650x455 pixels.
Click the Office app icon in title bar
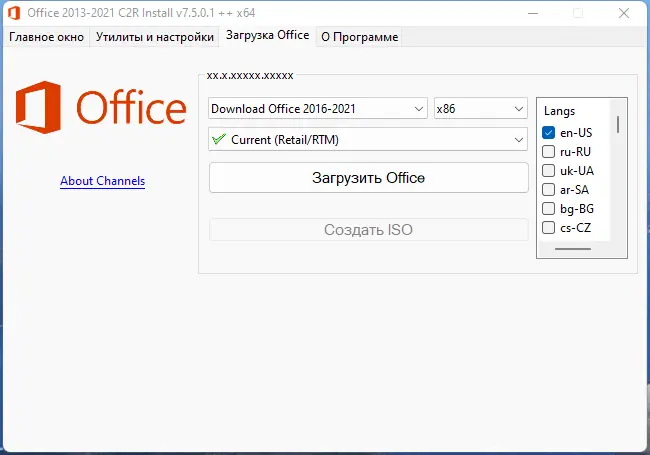14,13
